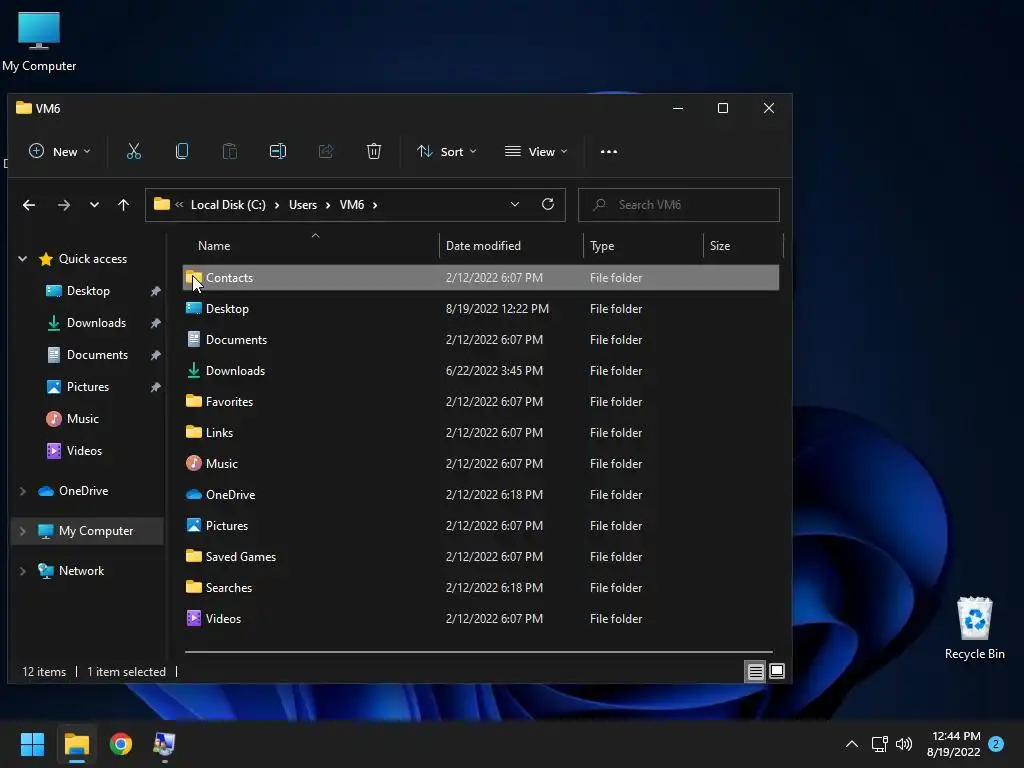1024x768 pixels.
Task: Show hidden system tray icons
Action: (852, 744)
